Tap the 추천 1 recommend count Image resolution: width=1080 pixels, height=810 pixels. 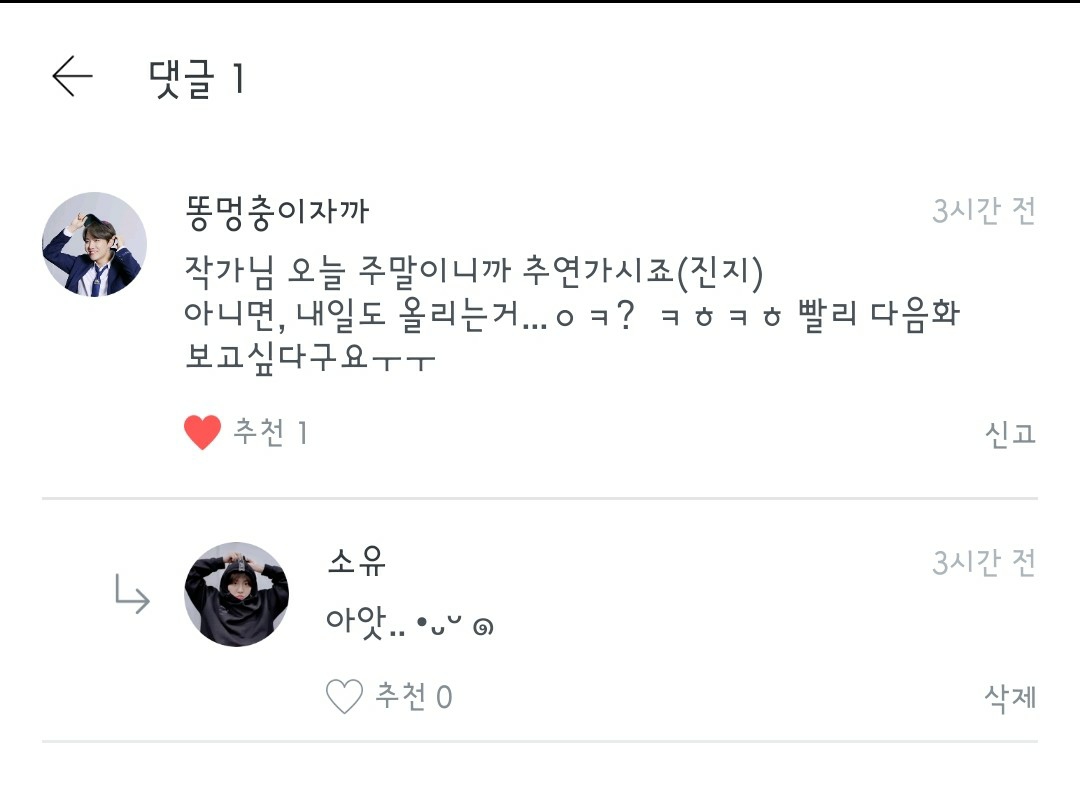(270, 433)
